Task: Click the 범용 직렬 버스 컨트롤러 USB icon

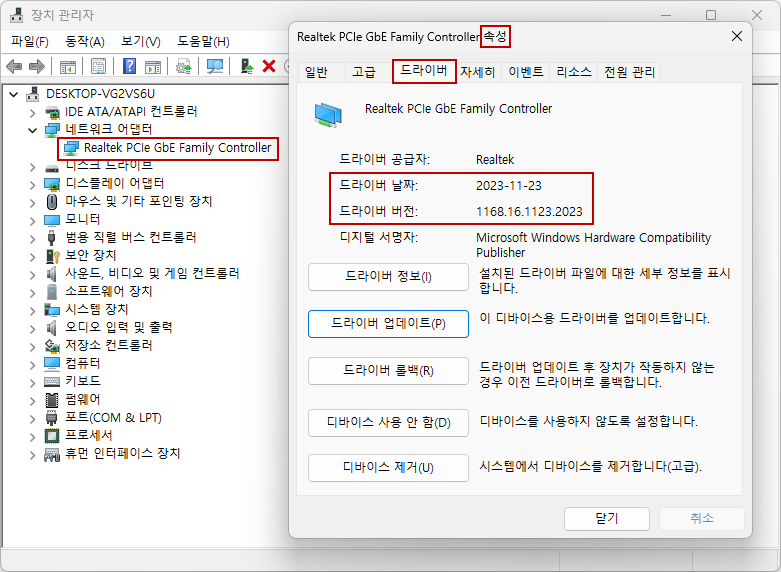Action: click(x=51, y=238)
